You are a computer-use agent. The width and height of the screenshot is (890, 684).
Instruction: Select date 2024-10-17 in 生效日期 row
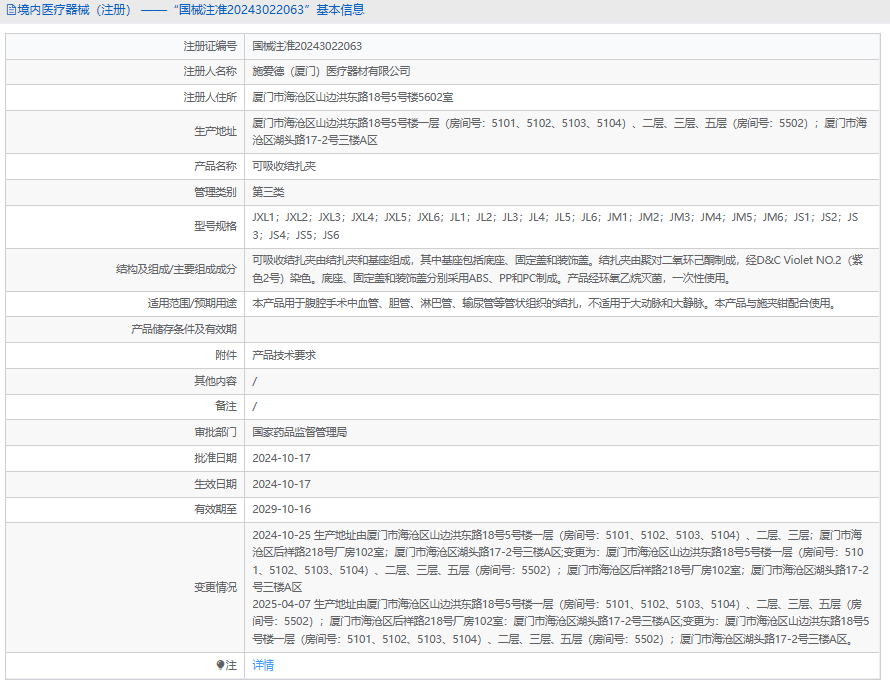click(x=282, y=484)
